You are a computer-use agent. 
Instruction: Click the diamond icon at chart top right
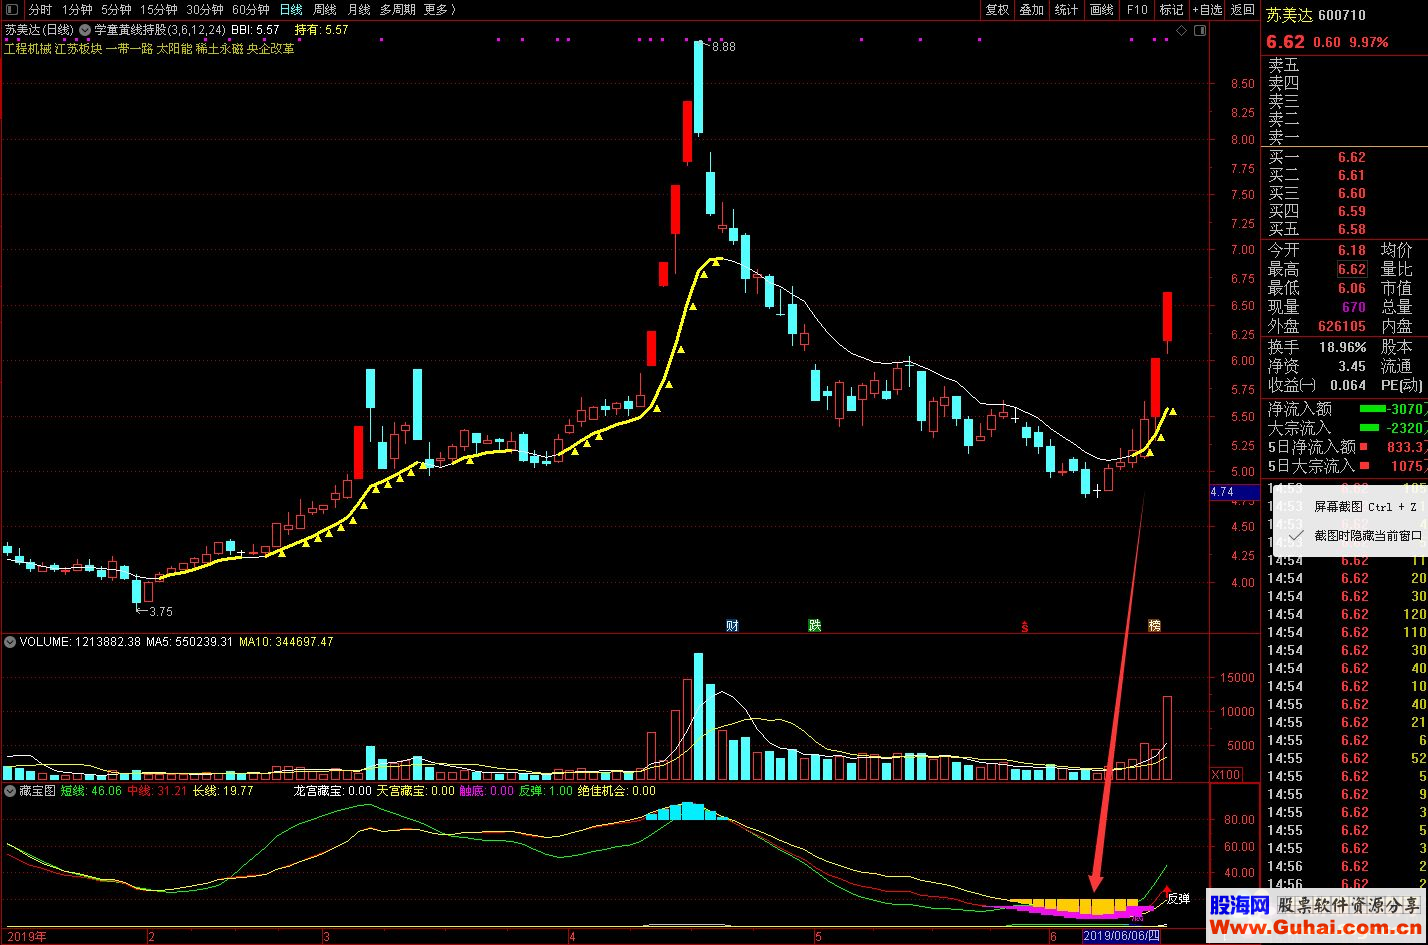point(1181,31)
